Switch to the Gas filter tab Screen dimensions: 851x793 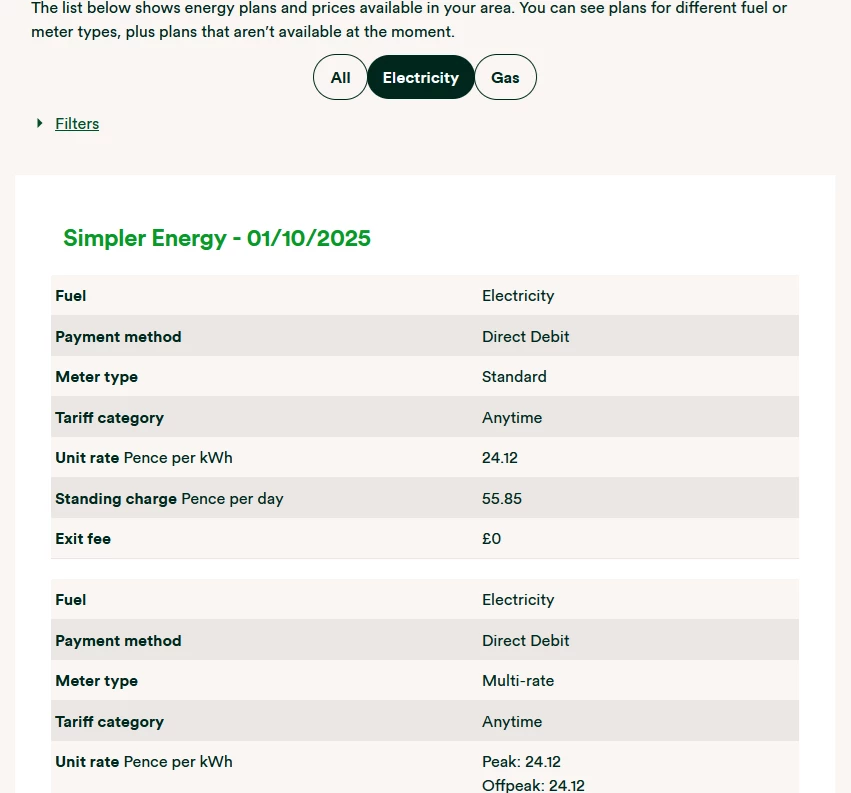505,77
